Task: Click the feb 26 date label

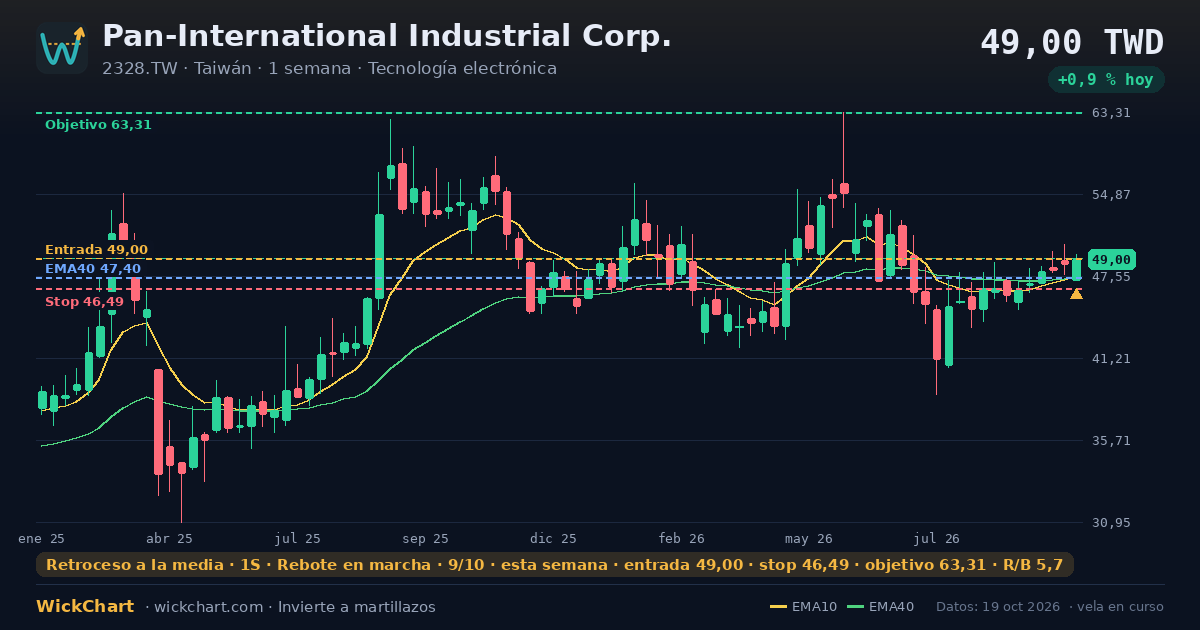Action: (682, 538)
